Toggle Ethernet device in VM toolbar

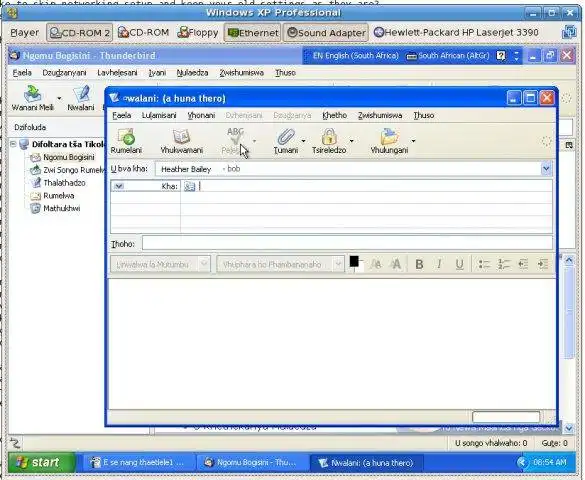[x=253, y=33]
